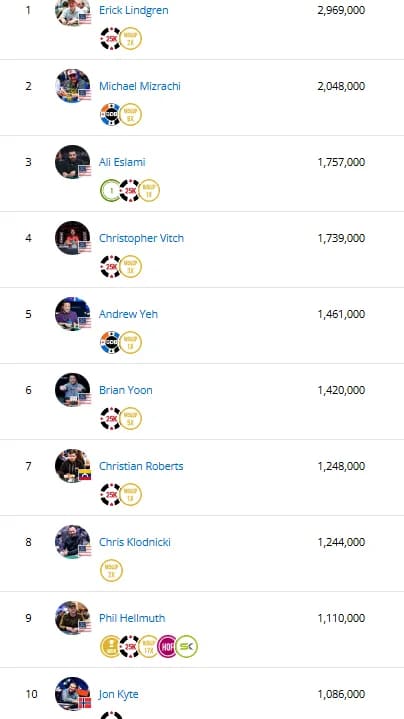Viewport: 404px width, 719px height.
Task: Click Chris Klodnicki's avatar photo
Action: click(x=72, y=542)
